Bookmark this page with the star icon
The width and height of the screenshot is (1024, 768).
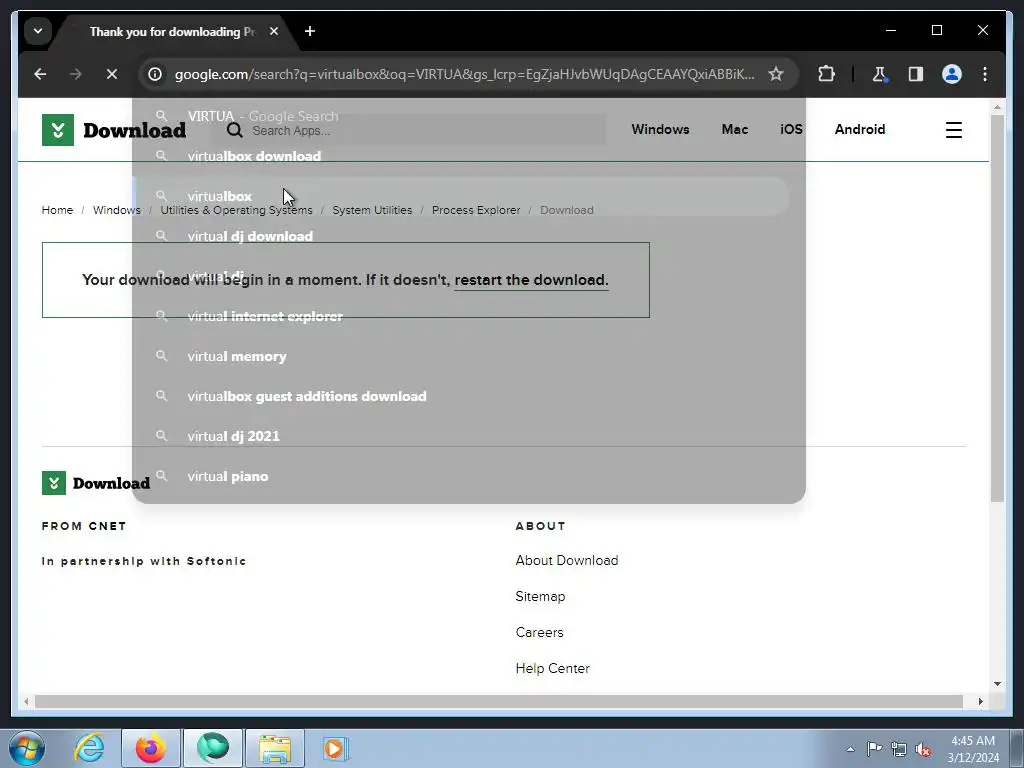776,74
